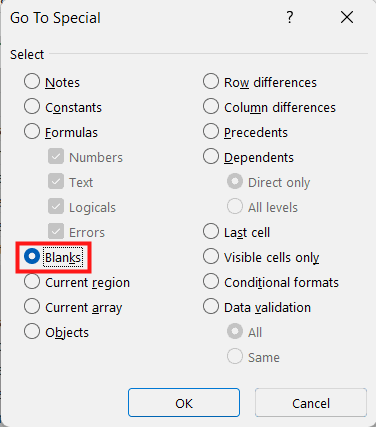Toggle the Numbers checkbox under Formulas
Viewport: 376px width, 427px height.
click(56, 156)
